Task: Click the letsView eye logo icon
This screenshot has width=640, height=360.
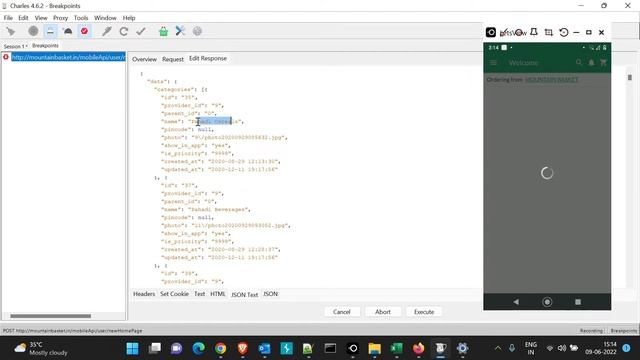Action: (x=491, y=32)
